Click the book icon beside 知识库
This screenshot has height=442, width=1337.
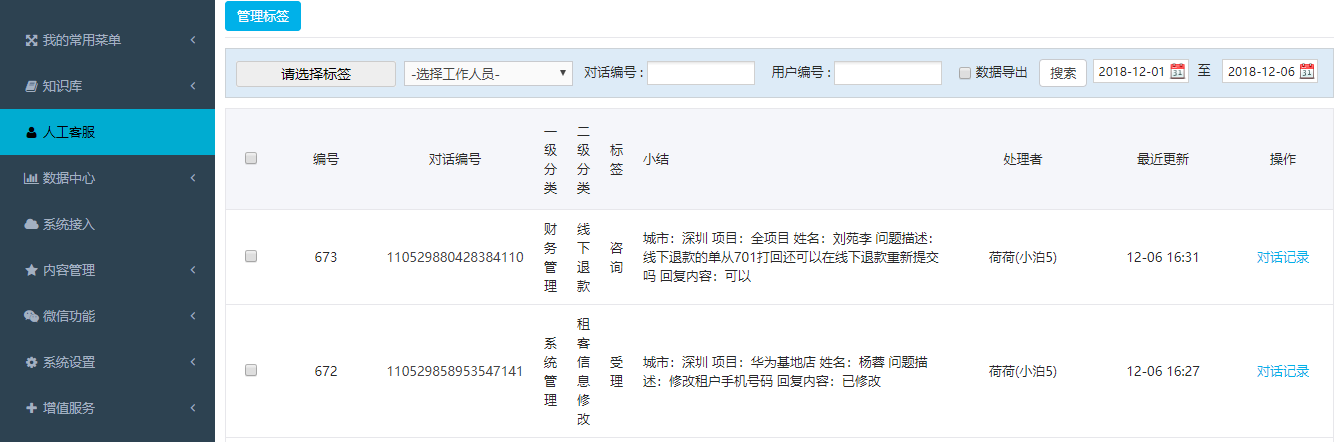point(31,87)
